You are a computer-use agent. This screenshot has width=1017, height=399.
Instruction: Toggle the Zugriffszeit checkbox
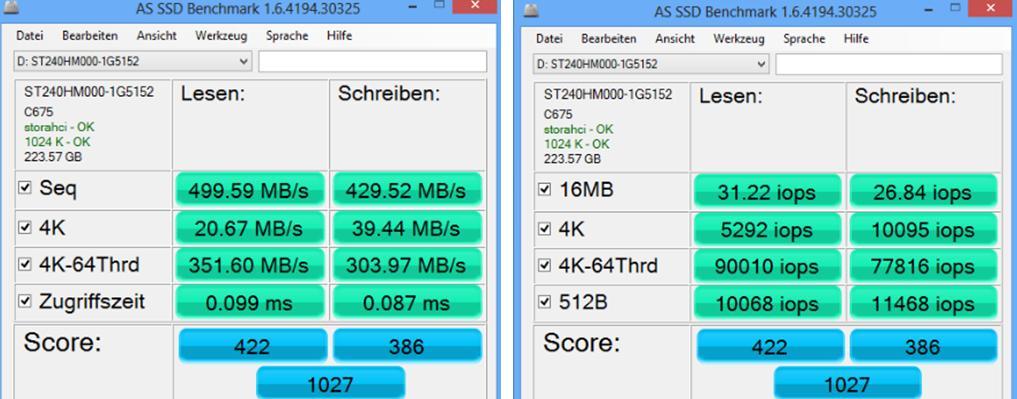point(25,301)
